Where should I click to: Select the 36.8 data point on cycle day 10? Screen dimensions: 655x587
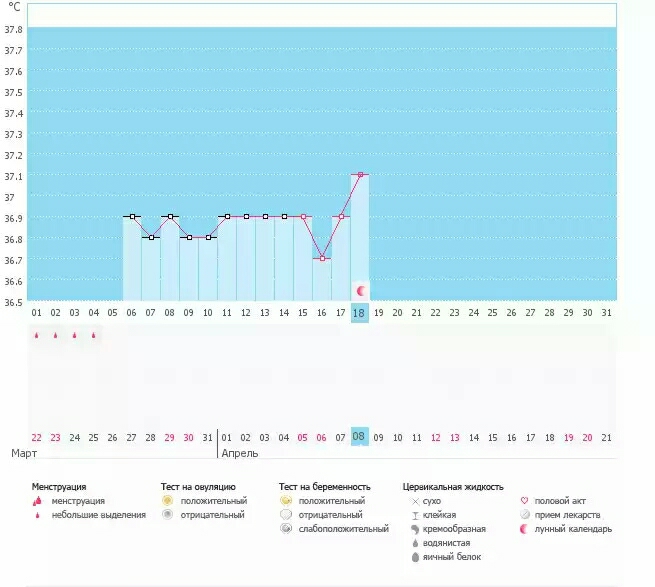point(208,237)
